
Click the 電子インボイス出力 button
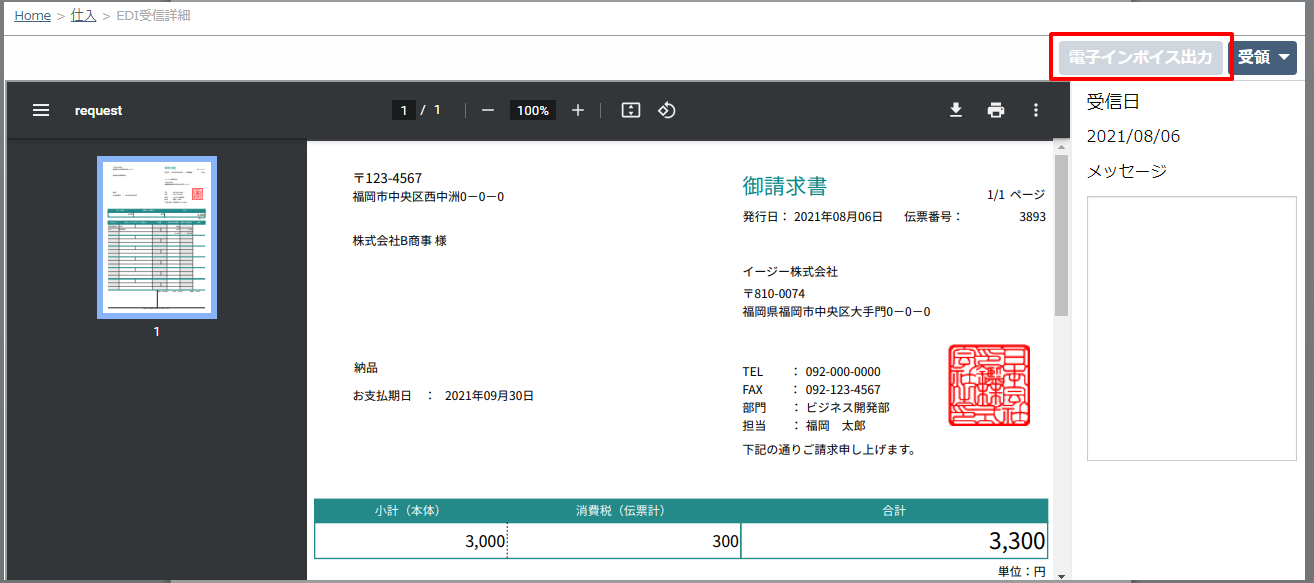1140,57
